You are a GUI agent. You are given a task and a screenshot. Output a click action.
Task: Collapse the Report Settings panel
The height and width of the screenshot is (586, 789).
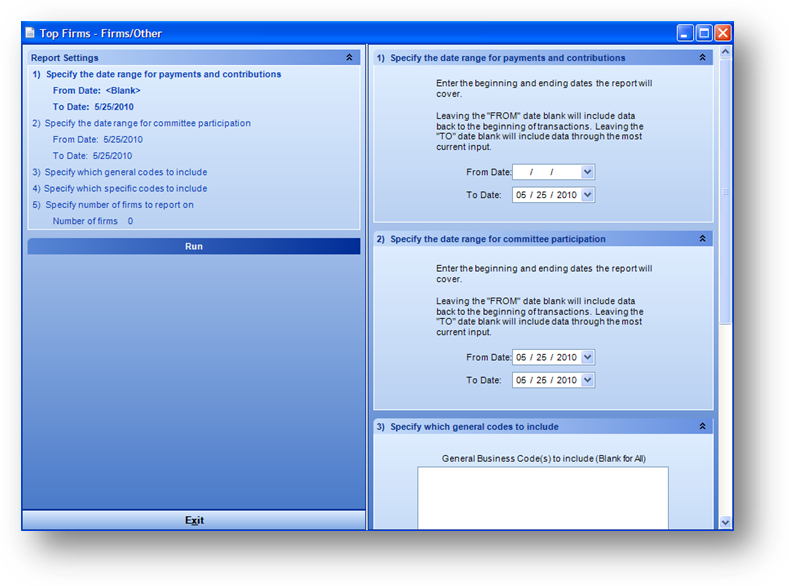[x=349, y=58]
